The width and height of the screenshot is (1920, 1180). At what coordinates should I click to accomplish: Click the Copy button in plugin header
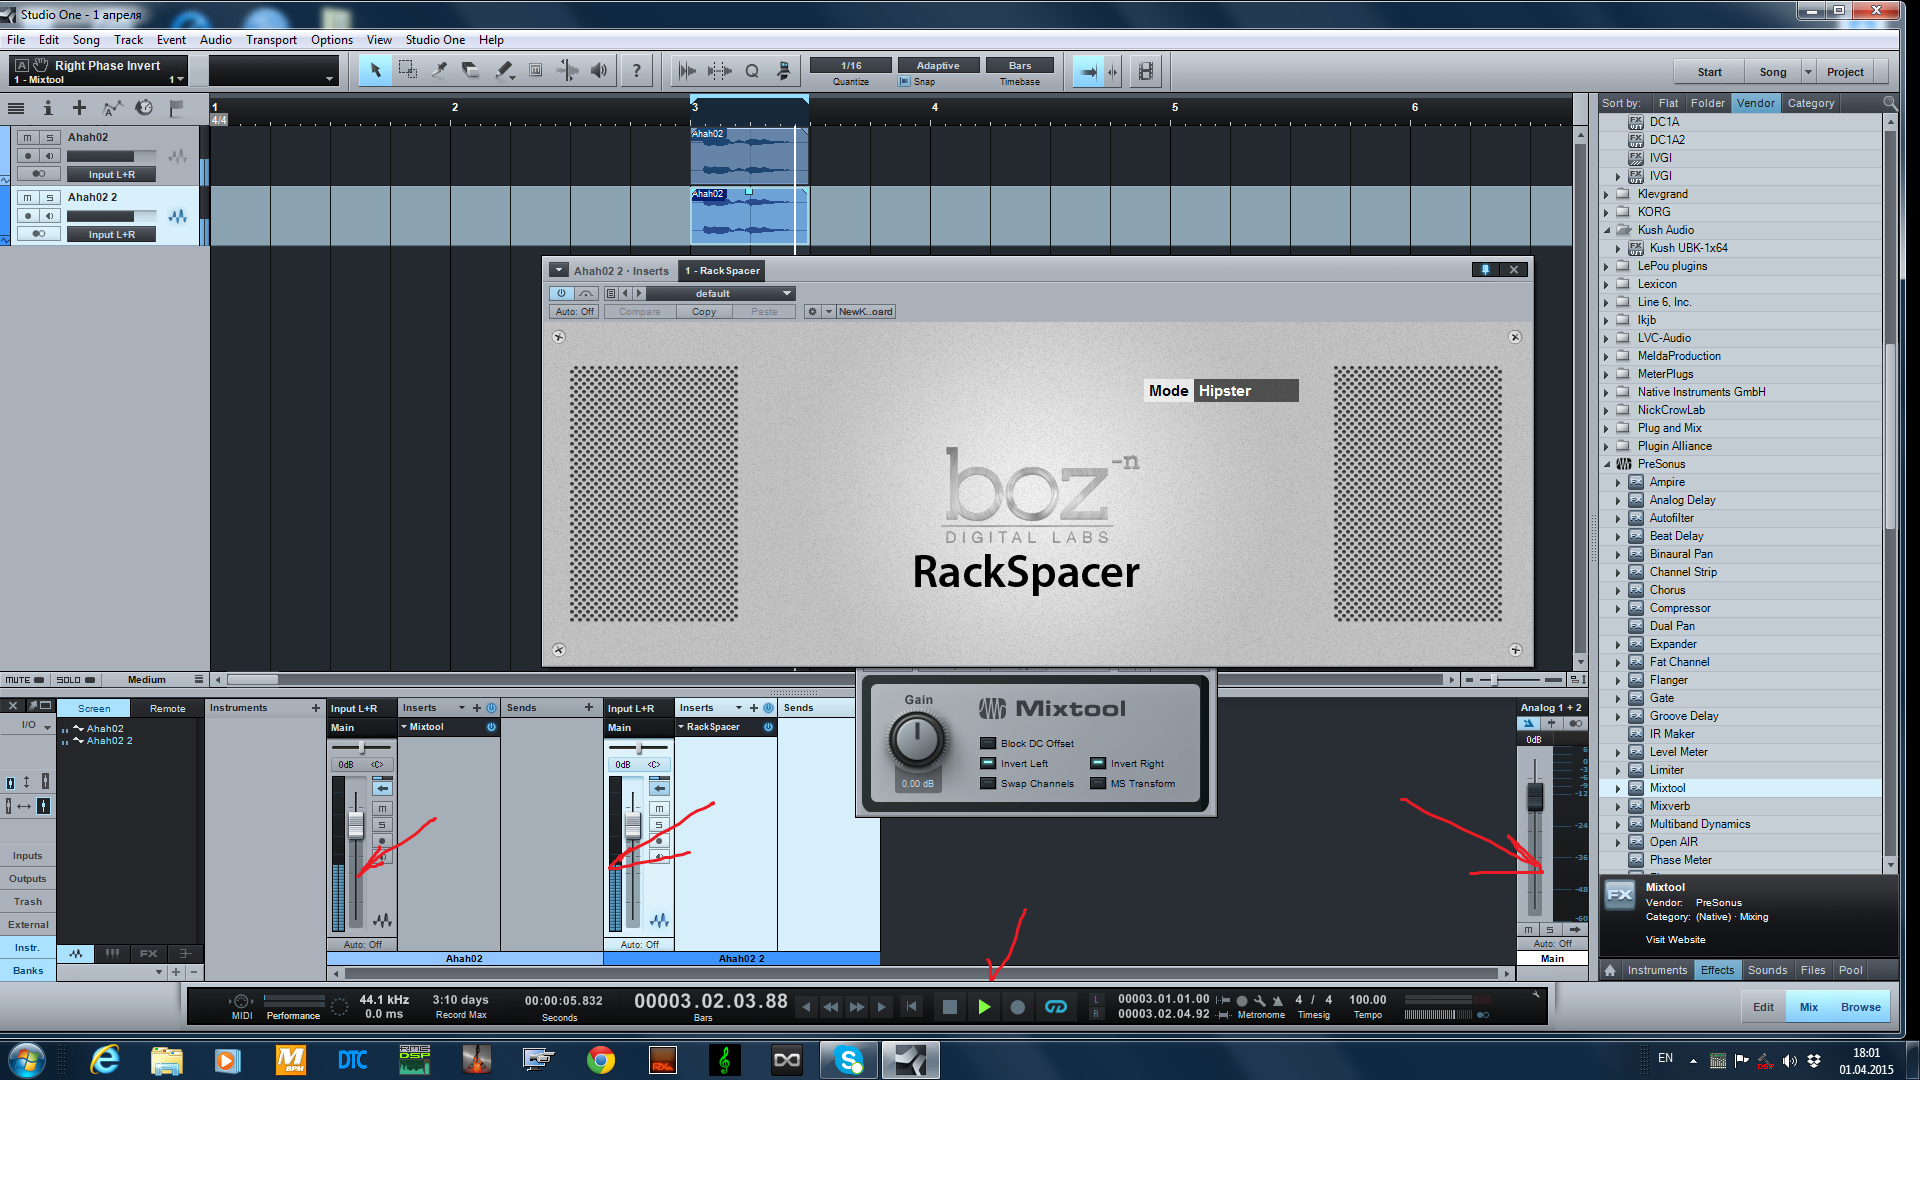point(704,312)
